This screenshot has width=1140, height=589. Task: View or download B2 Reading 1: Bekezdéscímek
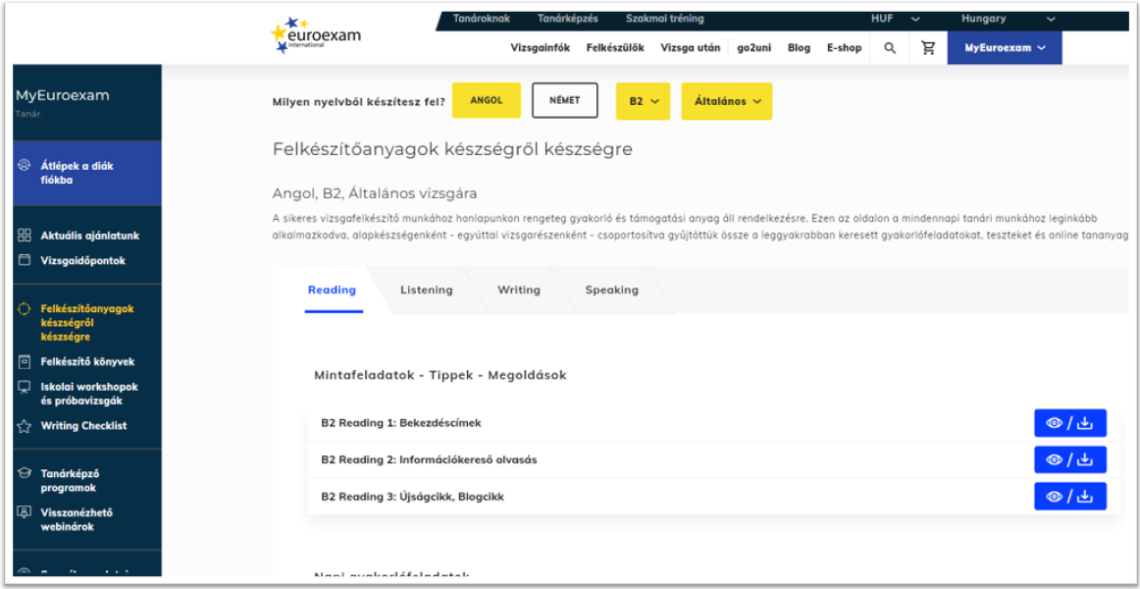[x=1070, y=423]
